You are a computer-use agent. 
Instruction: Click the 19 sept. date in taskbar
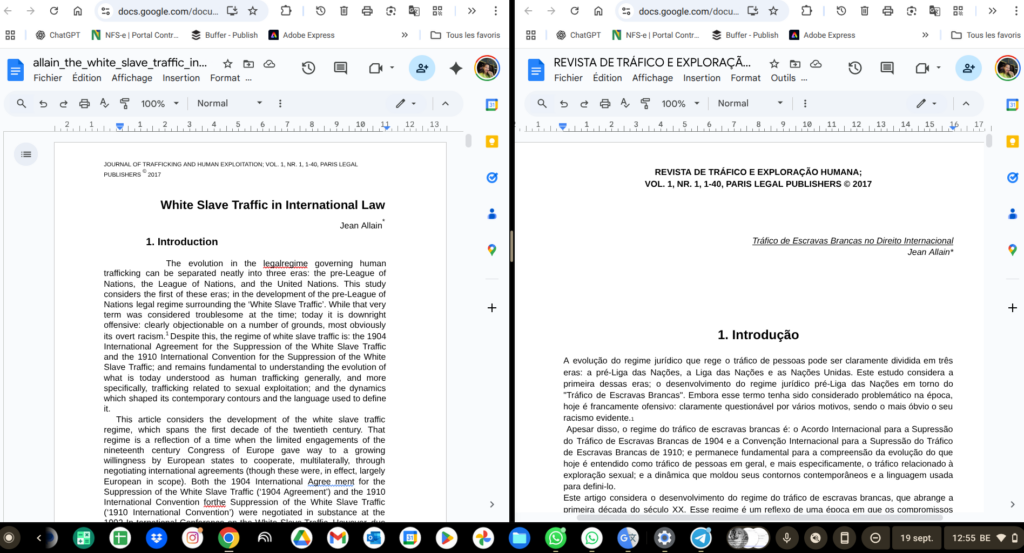pos(917,538)
